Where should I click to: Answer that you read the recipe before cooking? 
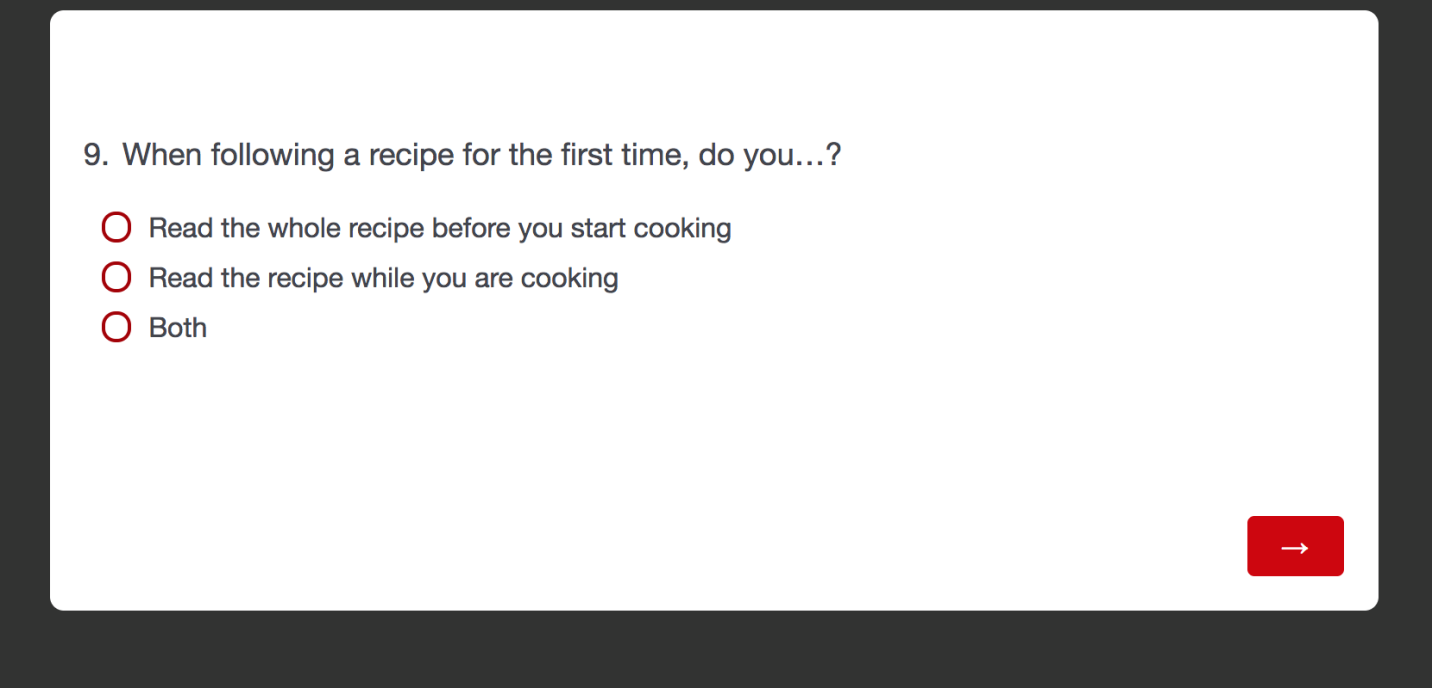coord(116,228)
